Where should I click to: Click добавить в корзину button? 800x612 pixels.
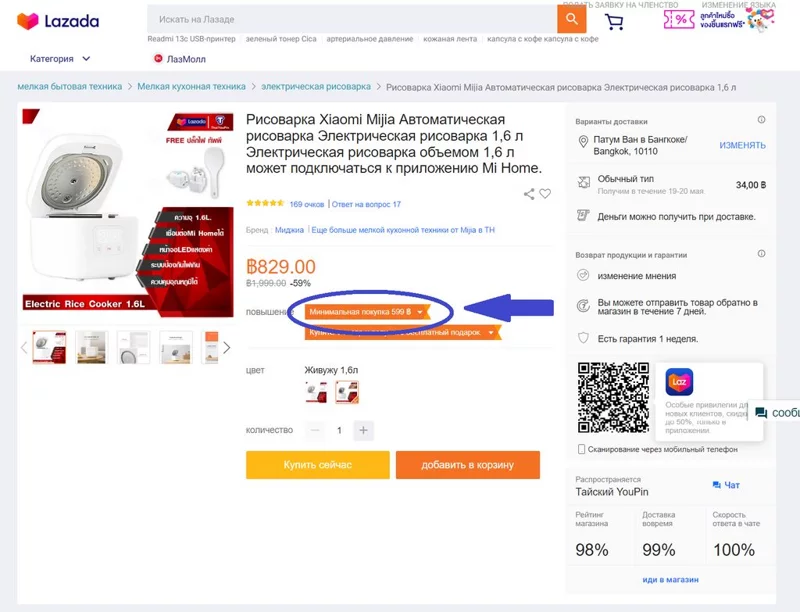(468, 465)
